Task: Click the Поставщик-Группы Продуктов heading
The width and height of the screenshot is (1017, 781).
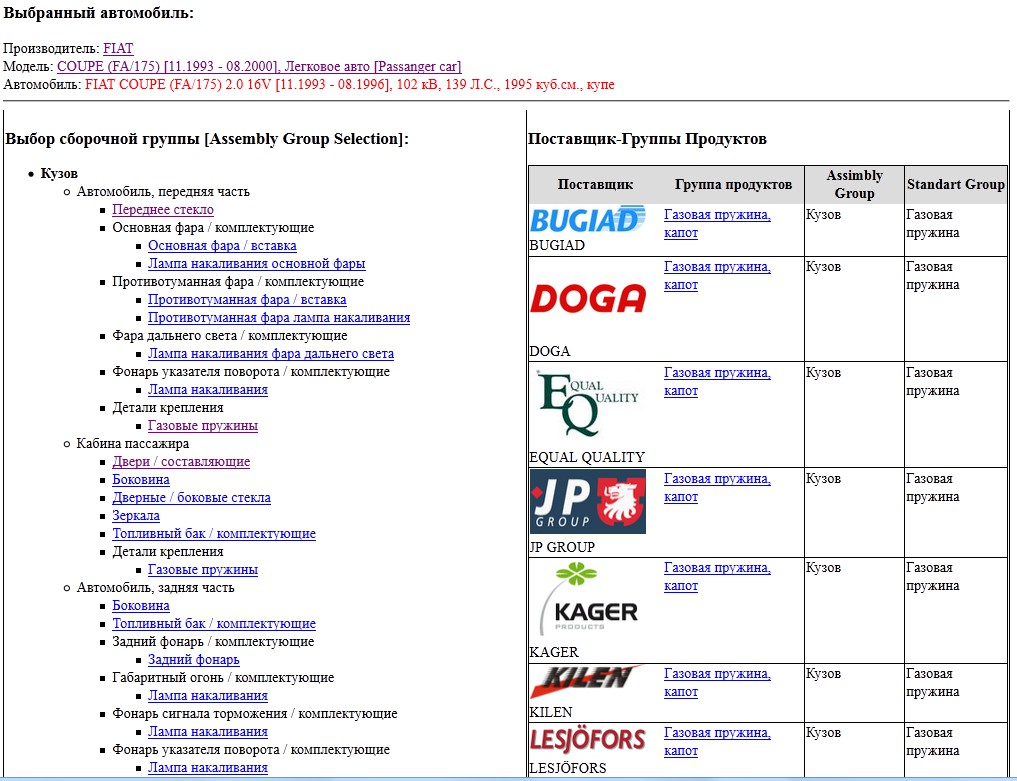Action: click(x=647, y=139)
